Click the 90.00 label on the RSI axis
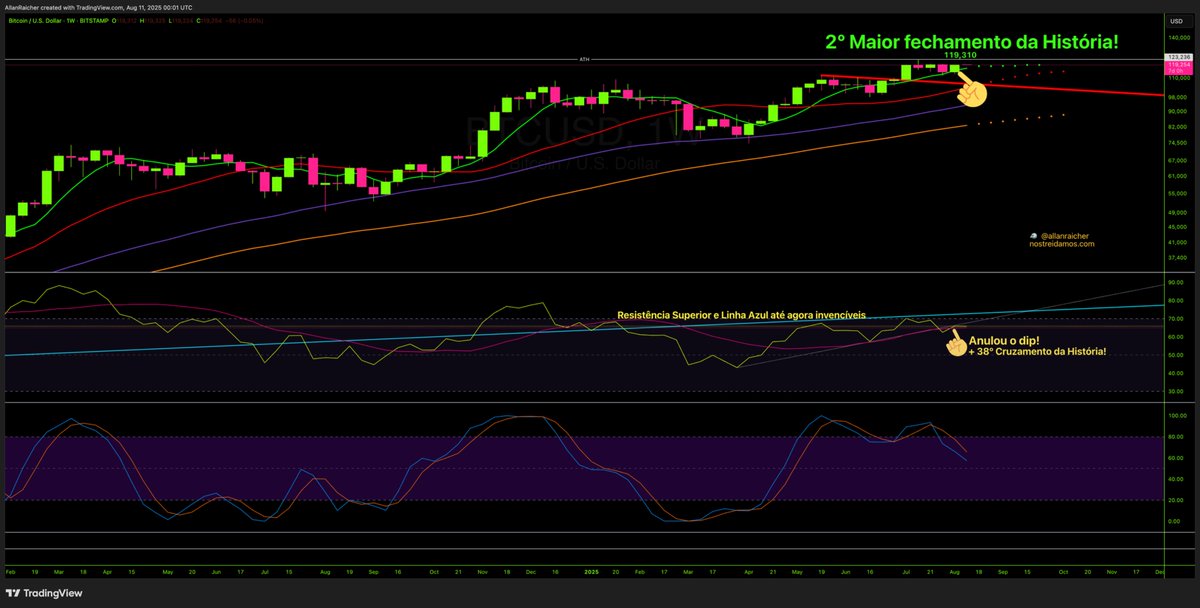The height and width of the screenshot is (608, 1200). click(1175, 283)
